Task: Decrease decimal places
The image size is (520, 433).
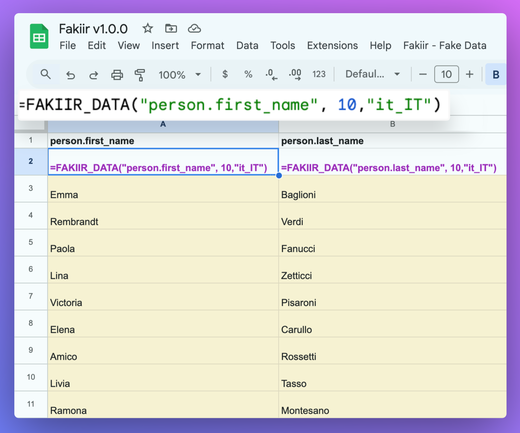Action: (271, 74)
